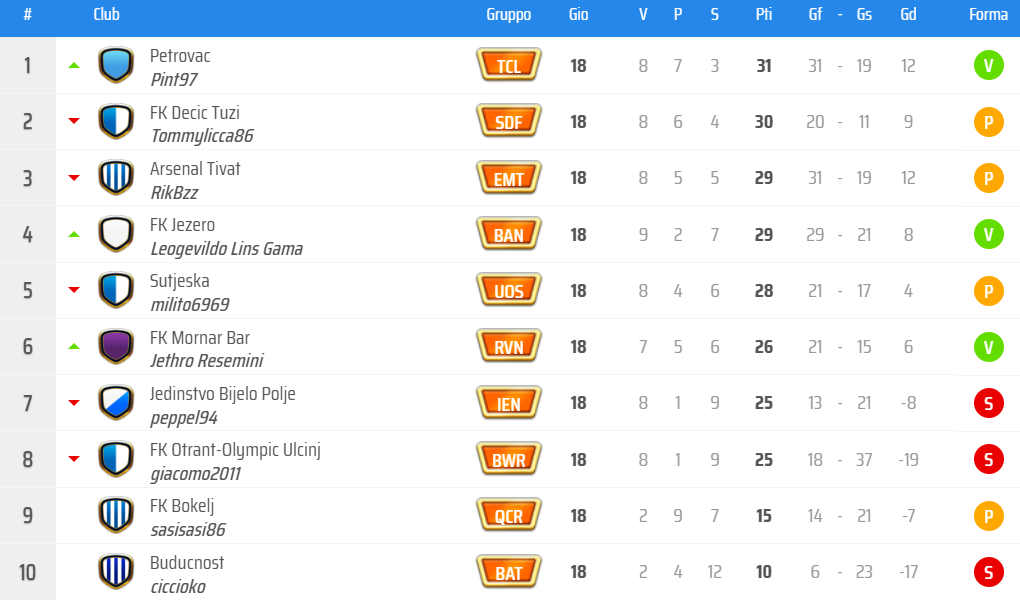The width and height of the screenshot is (1020, 600).
Task: Open the FK Otrant-Olympic Ulcinj club page
Action: pyautogui.click(x=235, y=450)
